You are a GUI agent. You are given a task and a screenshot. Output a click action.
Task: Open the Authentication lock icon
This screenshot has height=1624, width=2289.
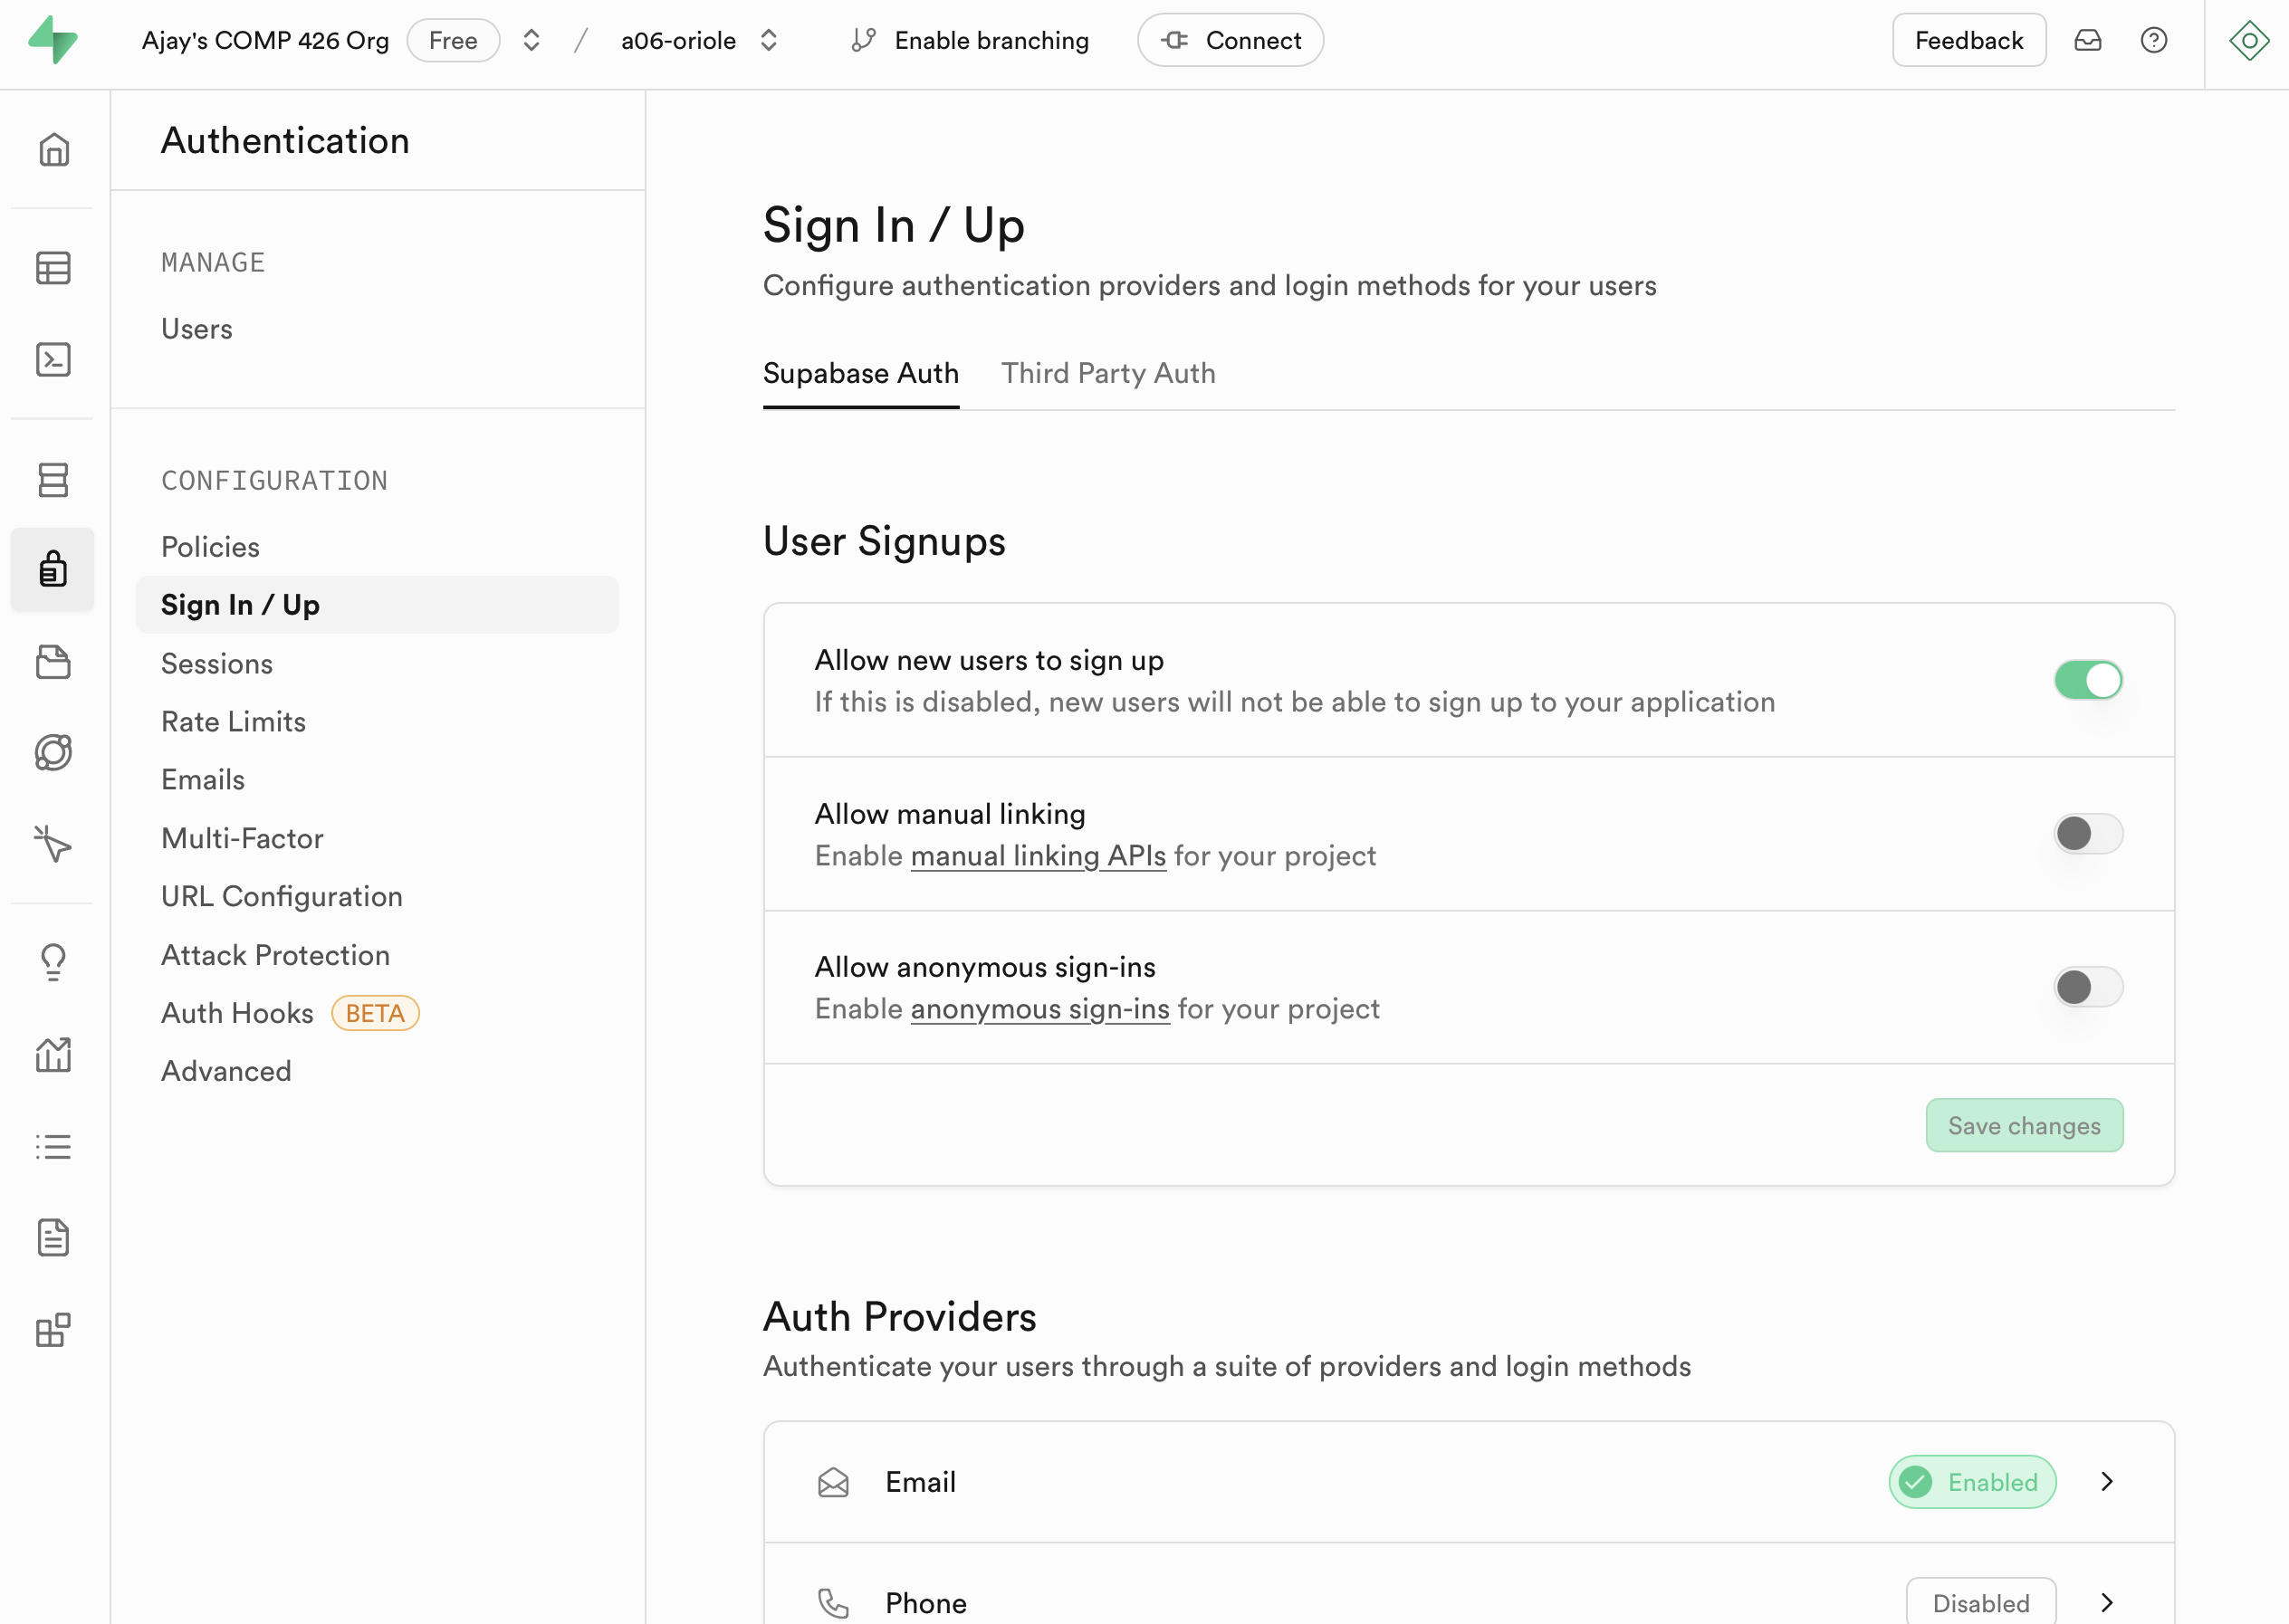tap(54, 569)
